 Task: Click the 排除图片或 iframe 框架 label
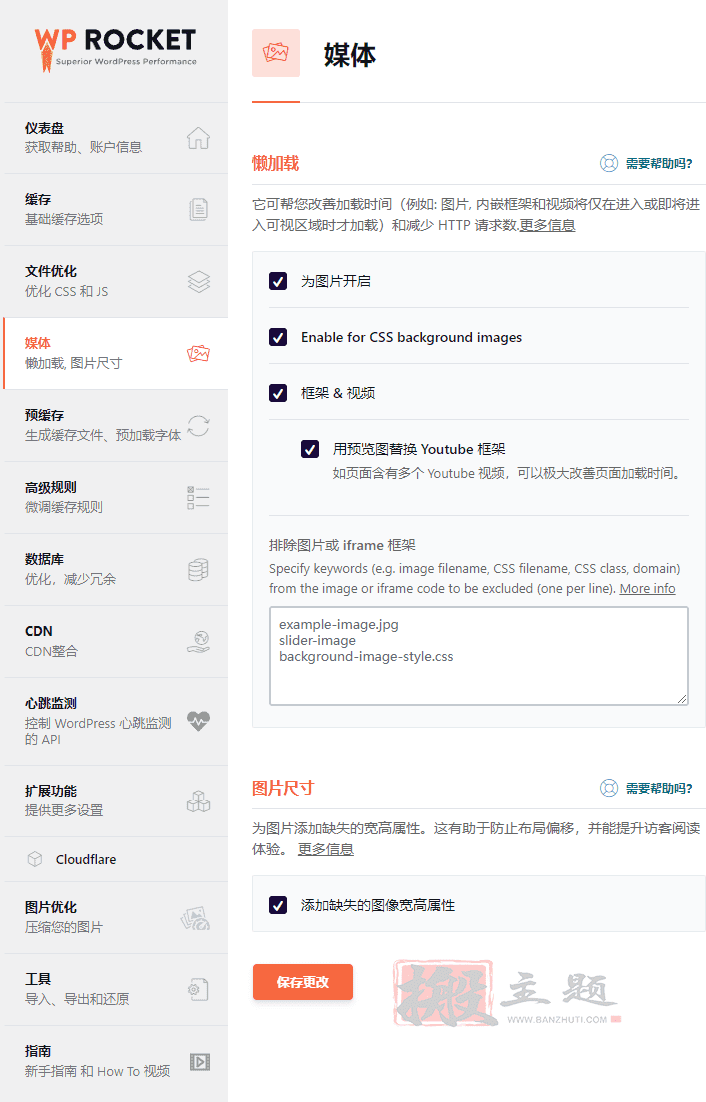click(342, 545)
